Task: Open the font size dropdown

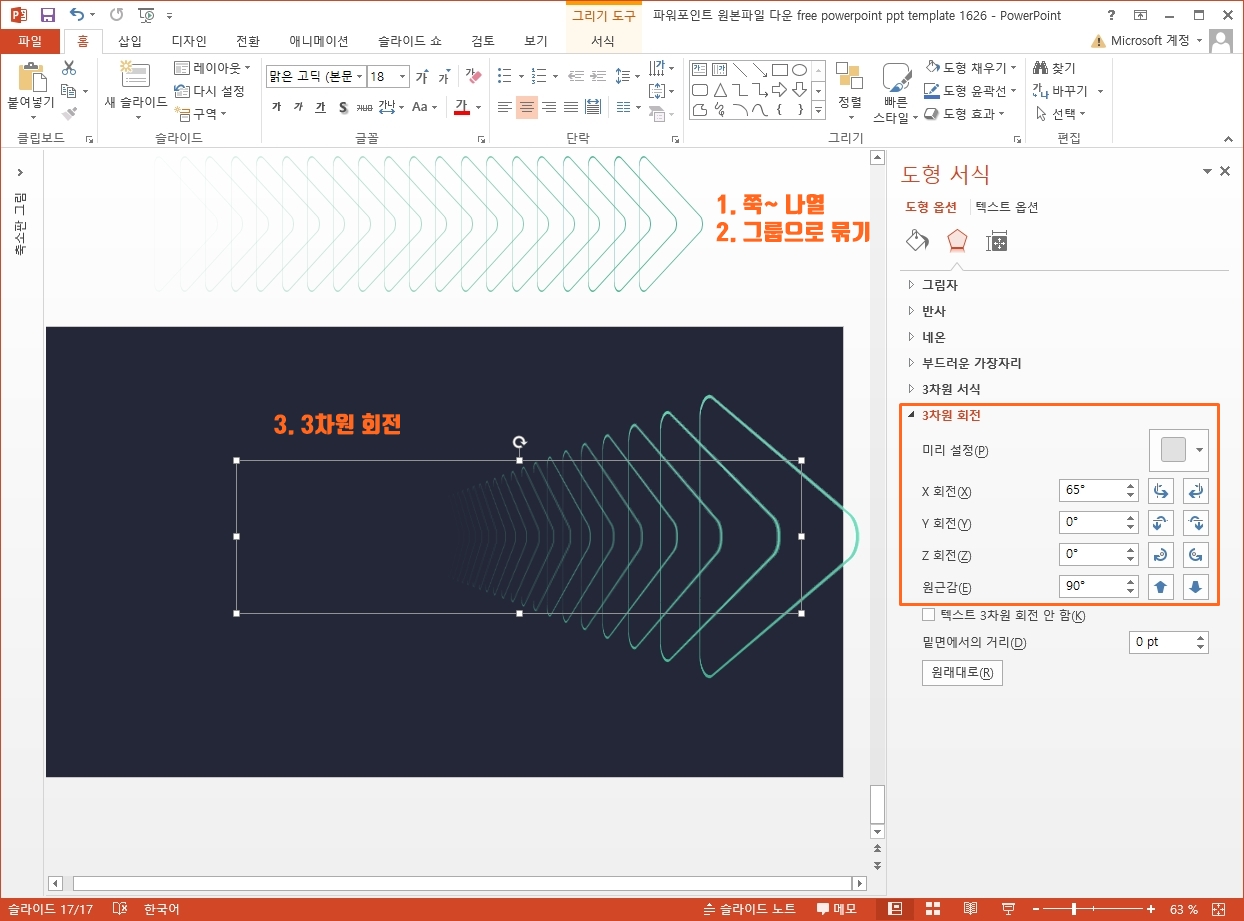Action: click(x=403, y=76)
